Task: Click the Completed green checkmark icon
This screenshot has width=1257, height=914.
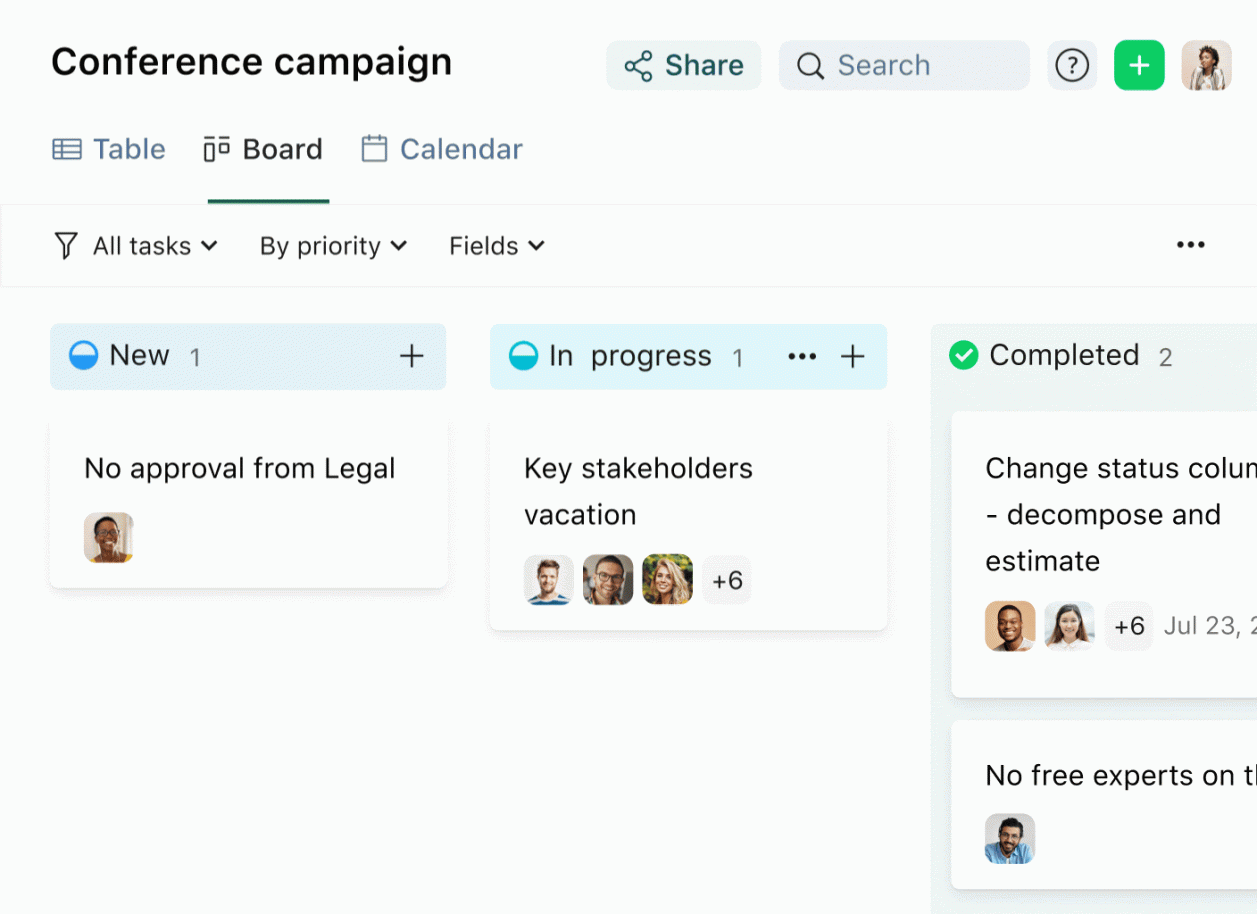Action: click(x=963, y=355)
